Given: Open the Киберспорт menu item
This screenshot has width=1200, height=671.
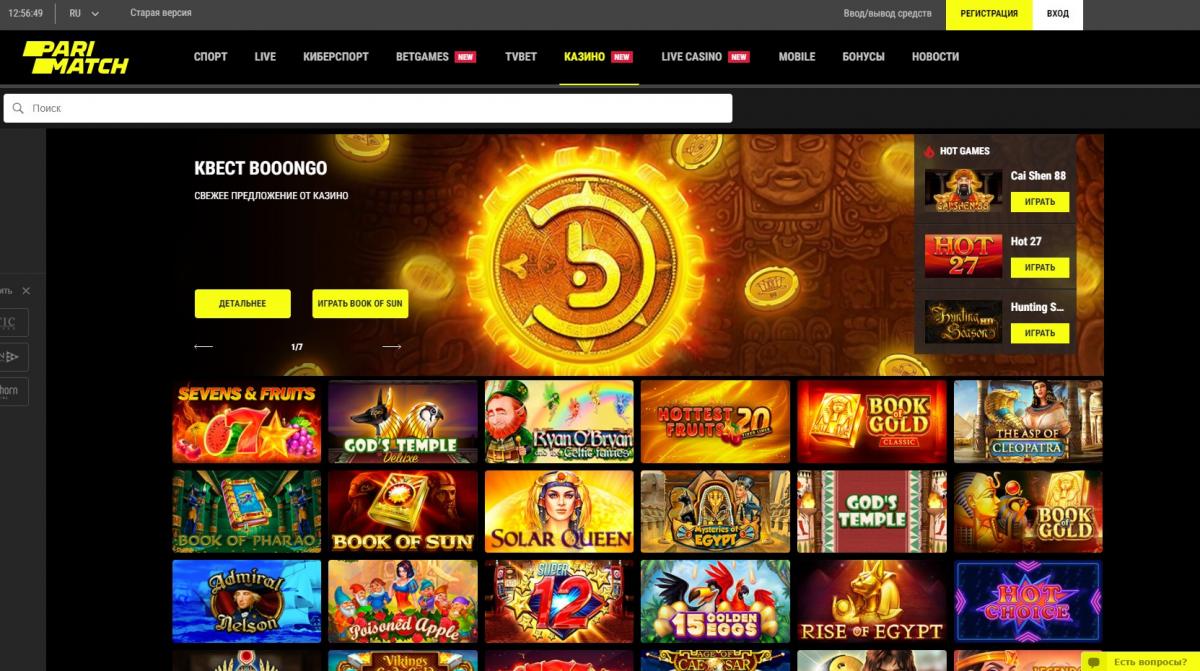Looking at the screenshot, I should (x=336, y=57).
